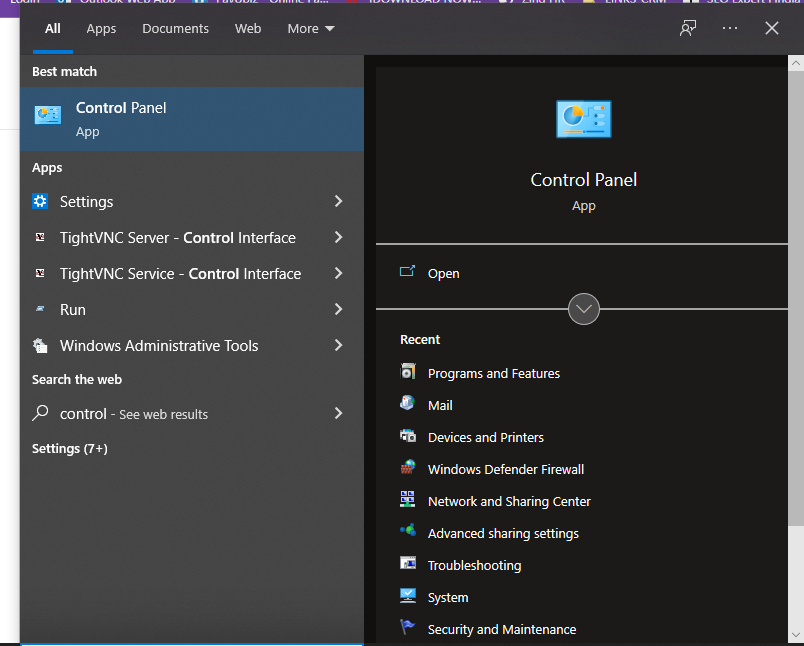Open Settings (7+) results group

click(70, 449)
